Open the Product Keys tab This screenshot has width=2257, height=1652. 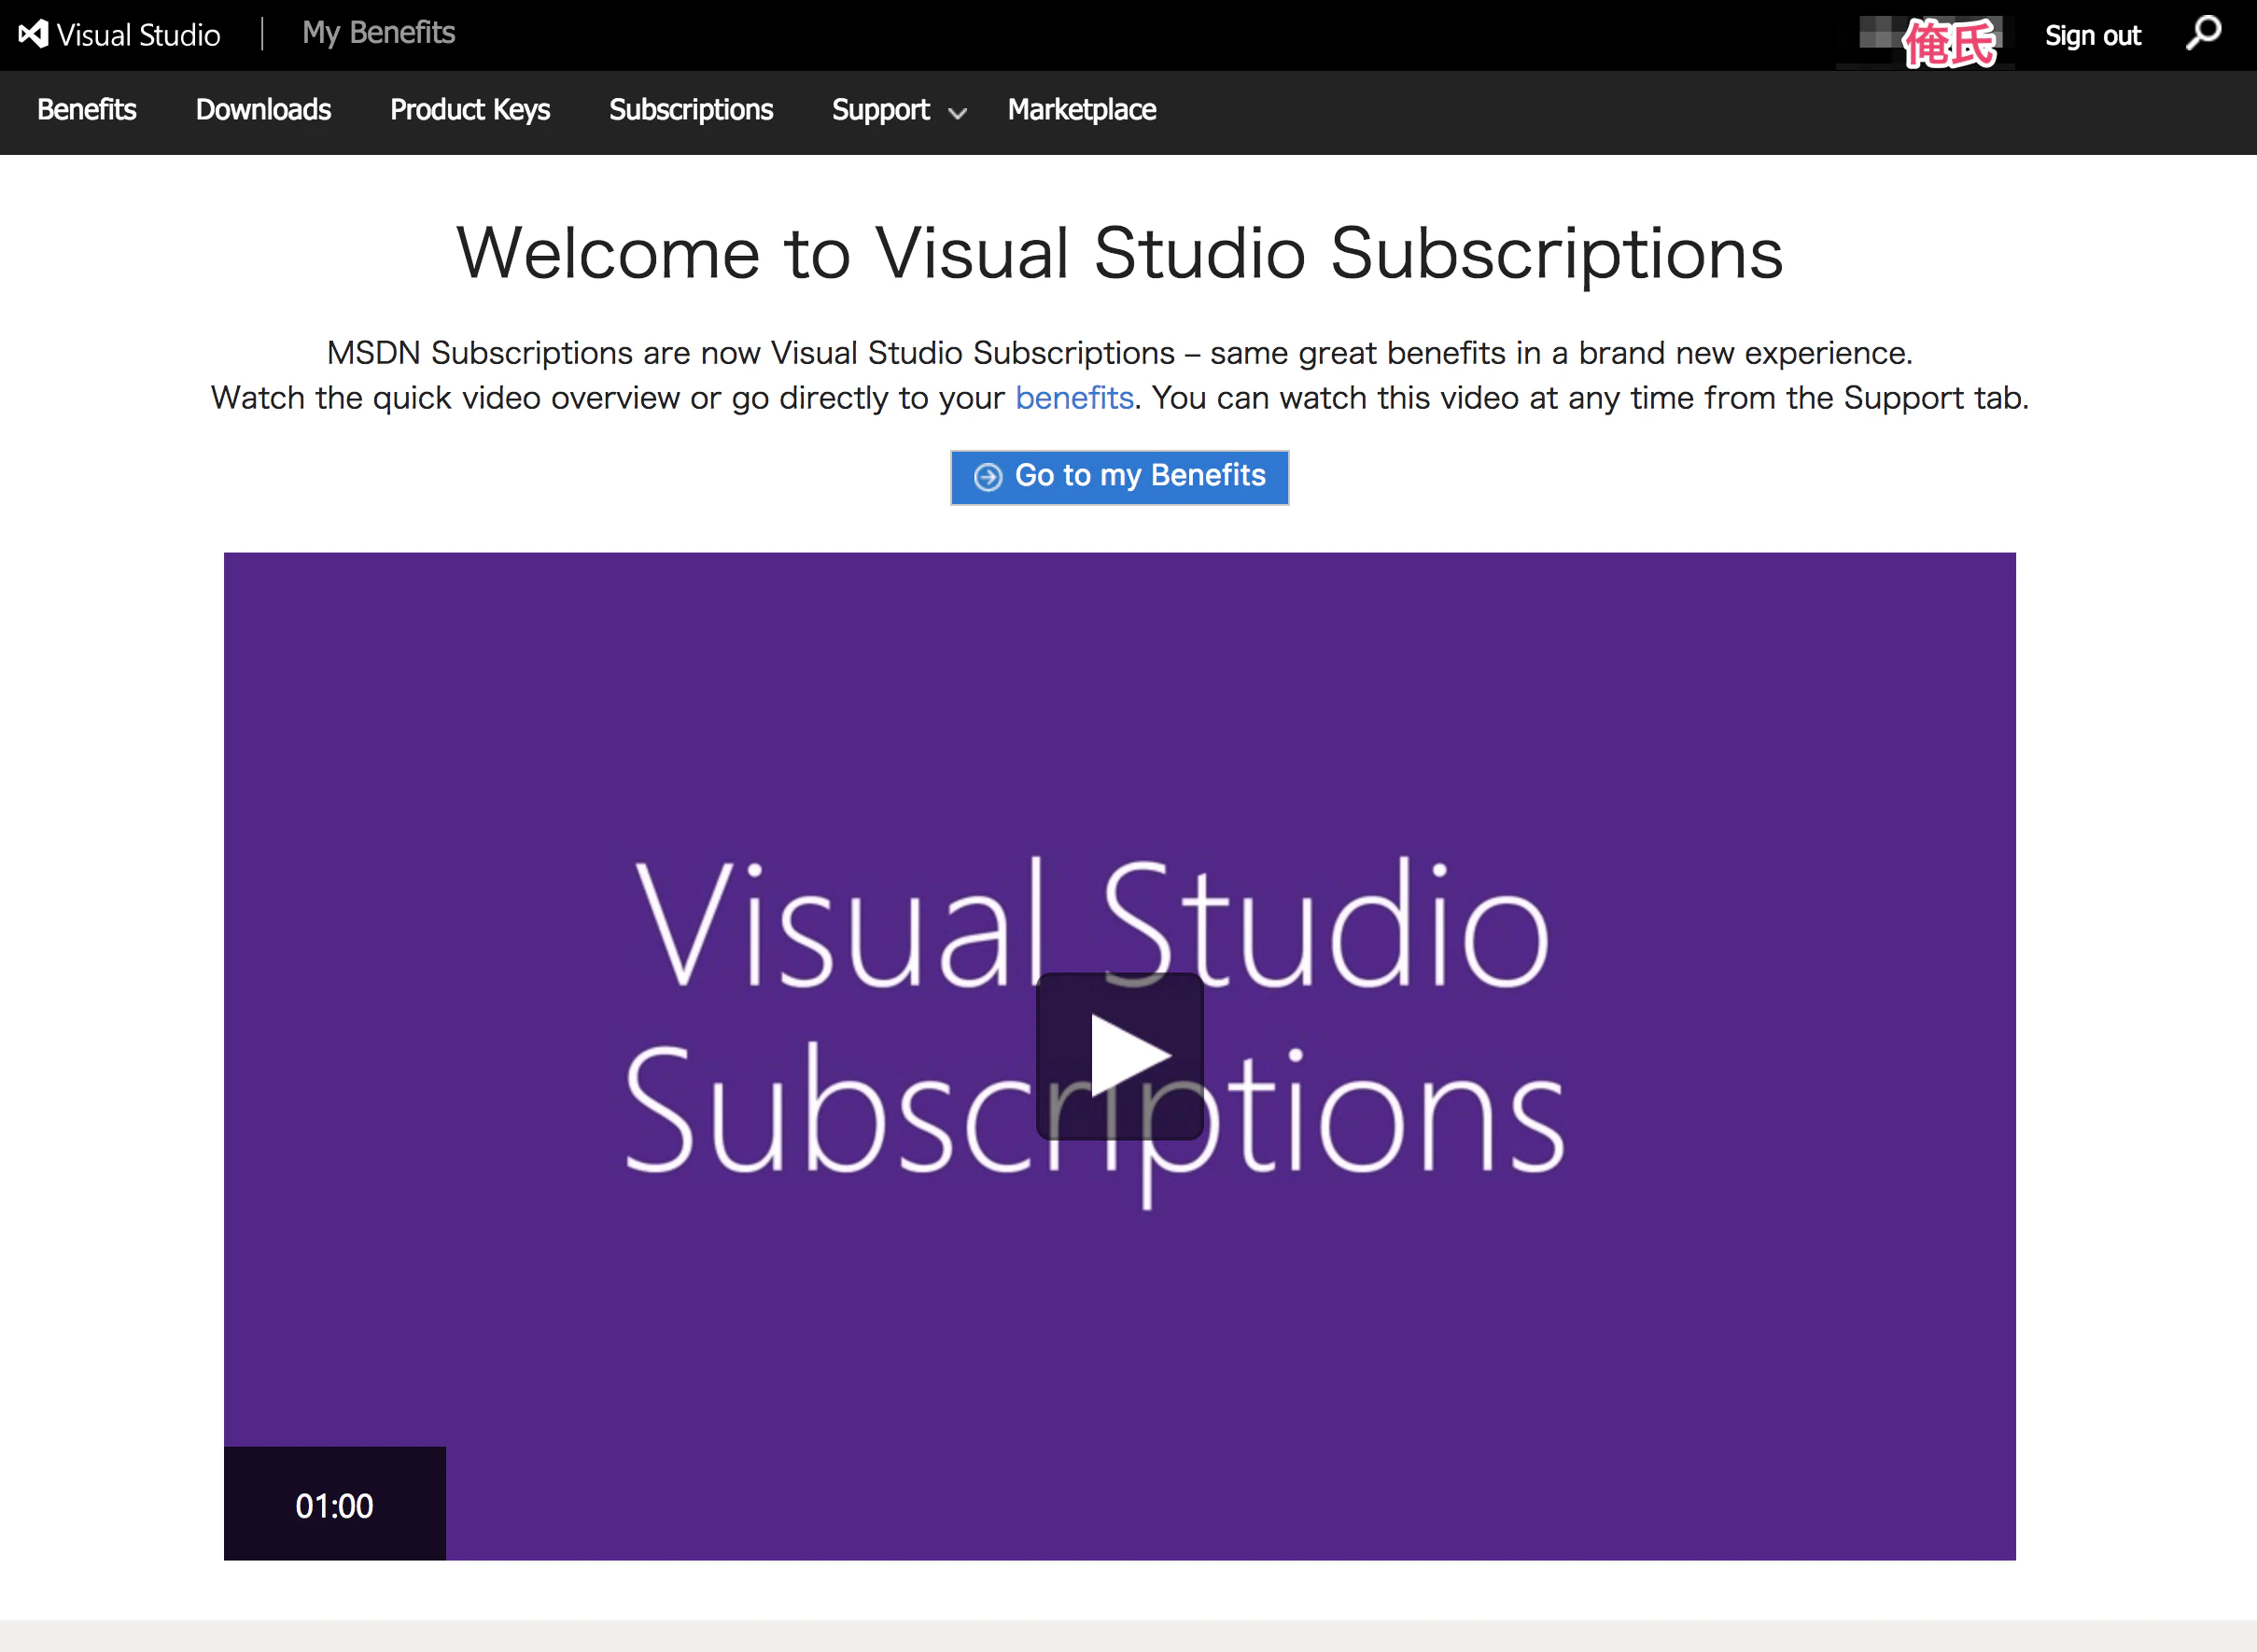pyautogui.click(x=470, y=109)
